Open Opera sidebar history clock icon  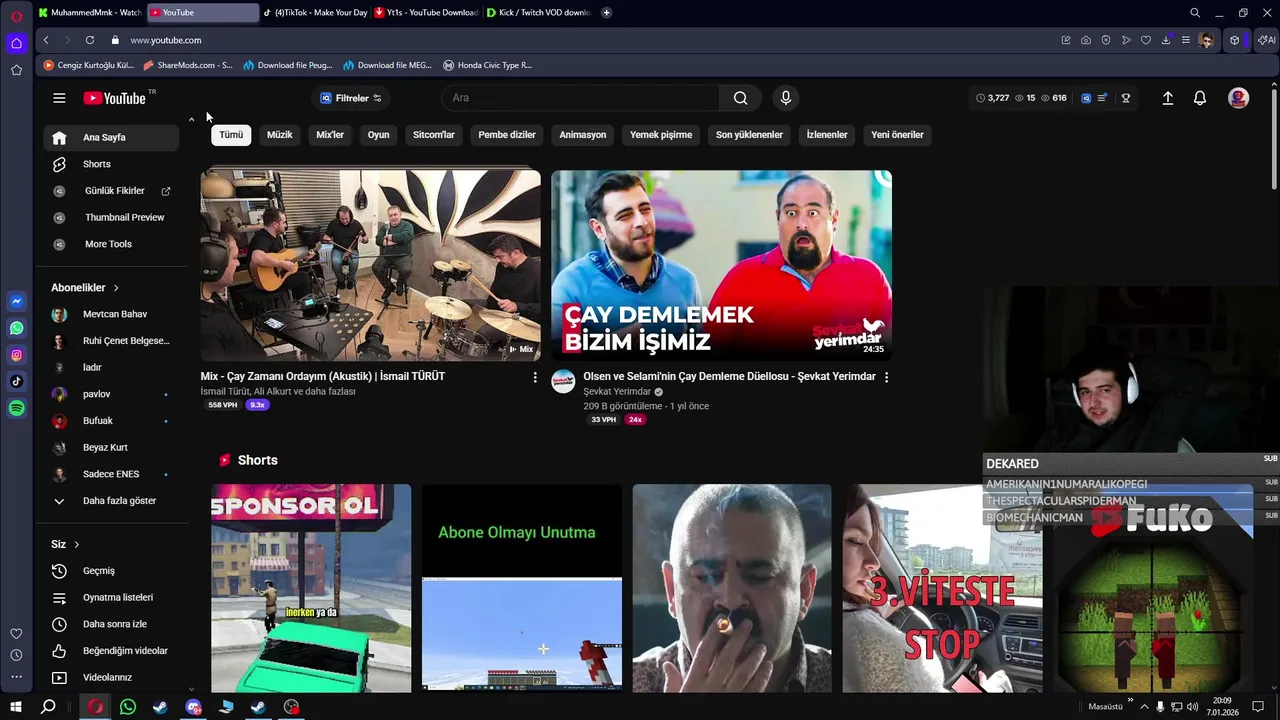click(16, 655)
